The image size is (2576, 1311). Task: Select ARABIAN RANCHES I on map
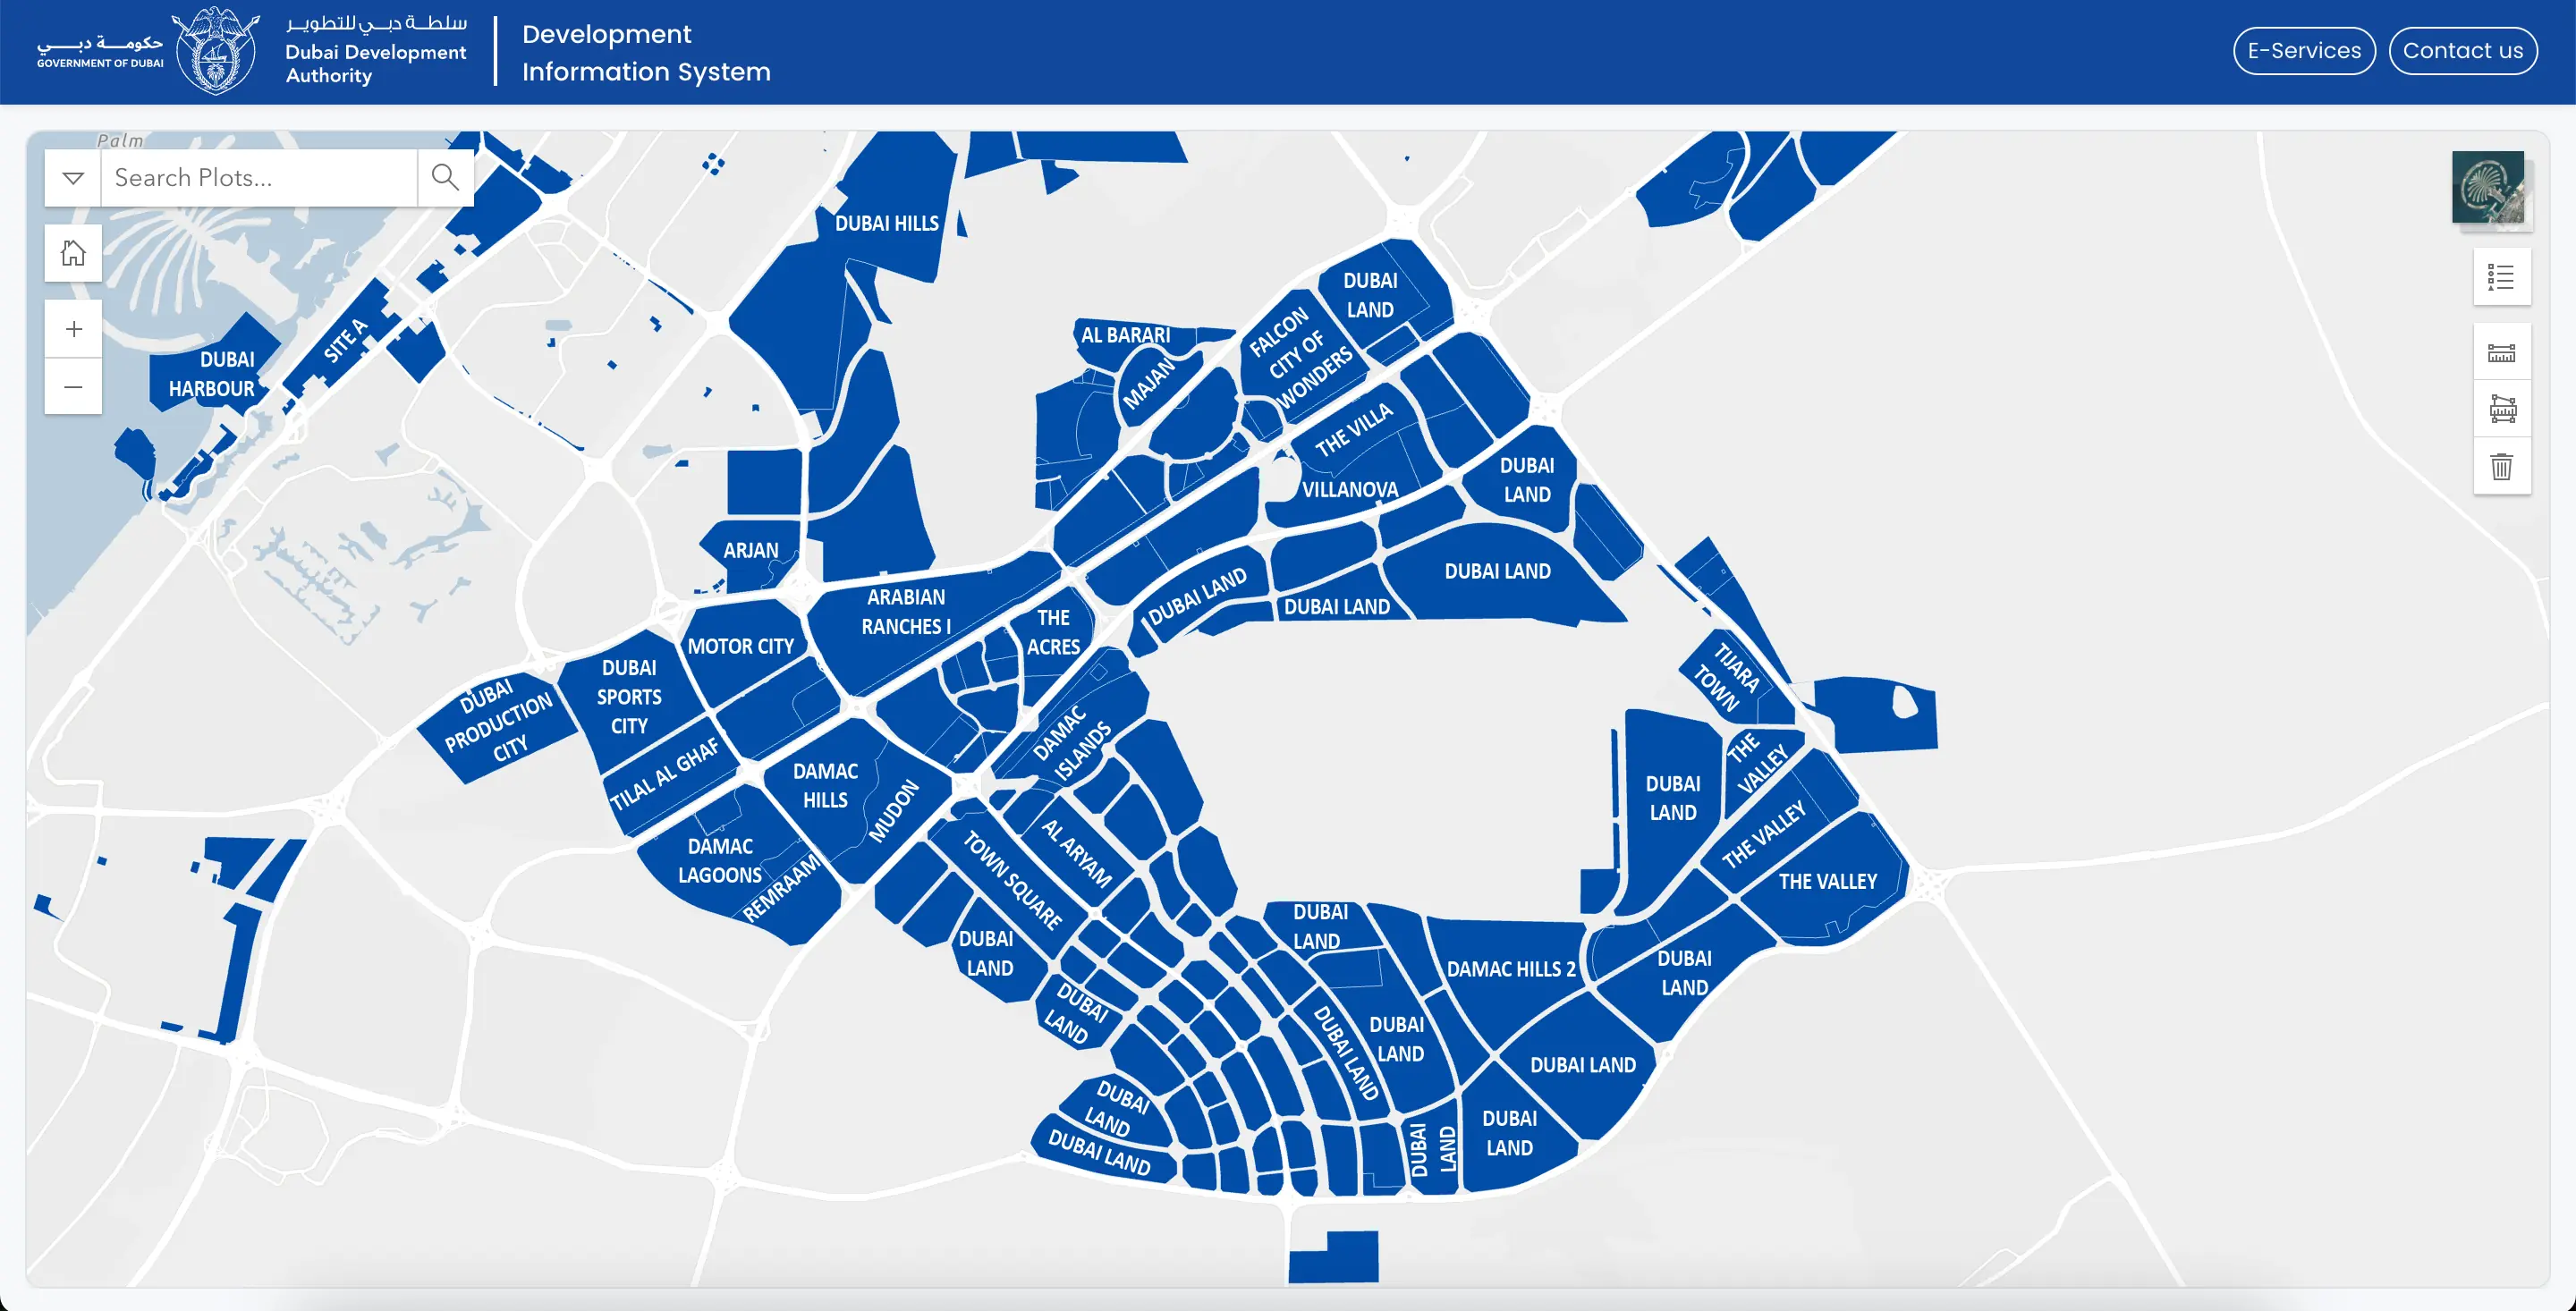pyautogui.click(x=906, y=612)
